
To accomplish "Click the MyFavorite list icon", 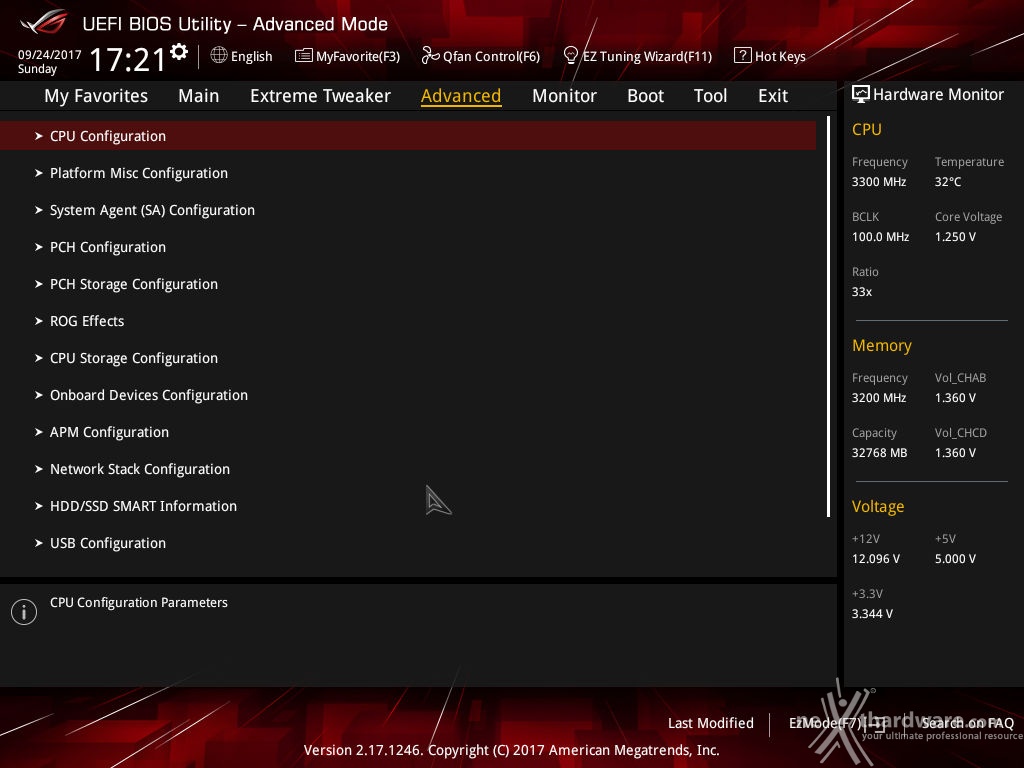I will [304, 56].
